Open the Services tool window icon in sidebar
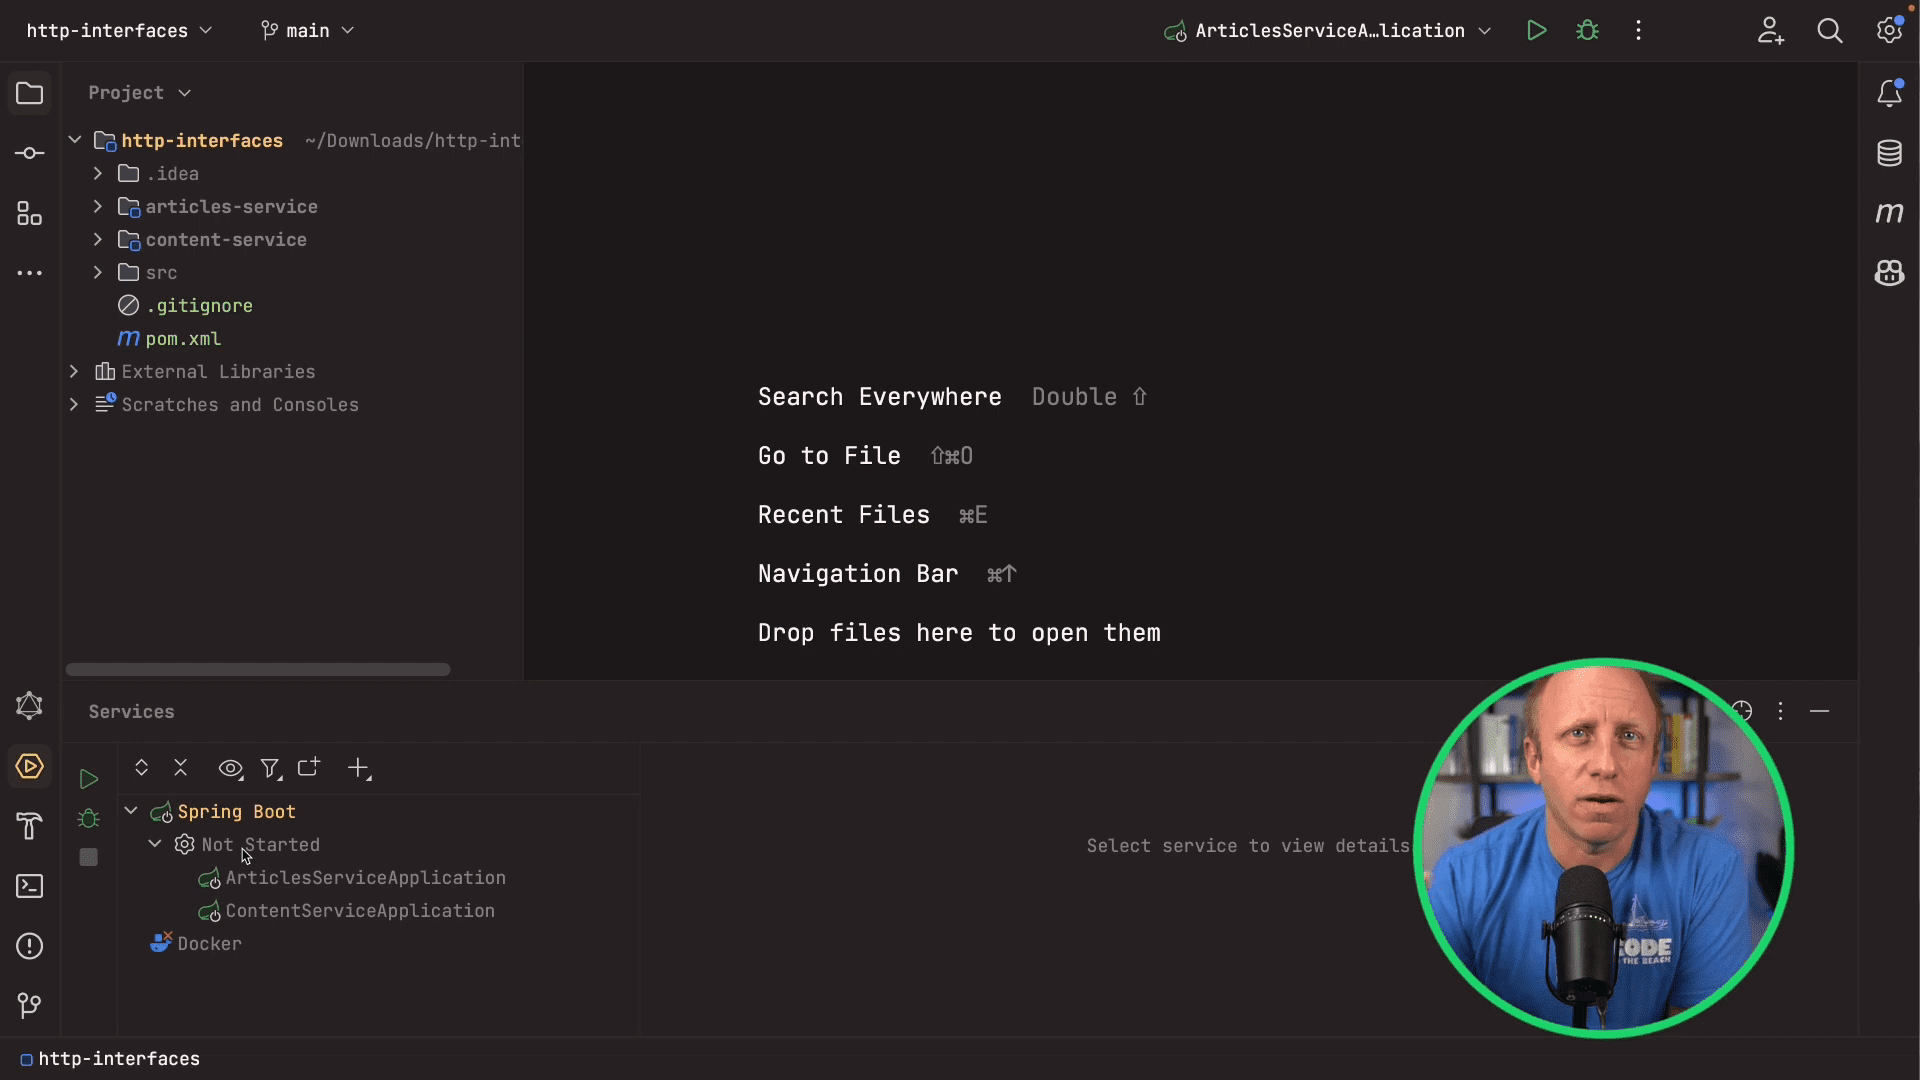Screen dimensions: 1920x1080 (30, 767)
